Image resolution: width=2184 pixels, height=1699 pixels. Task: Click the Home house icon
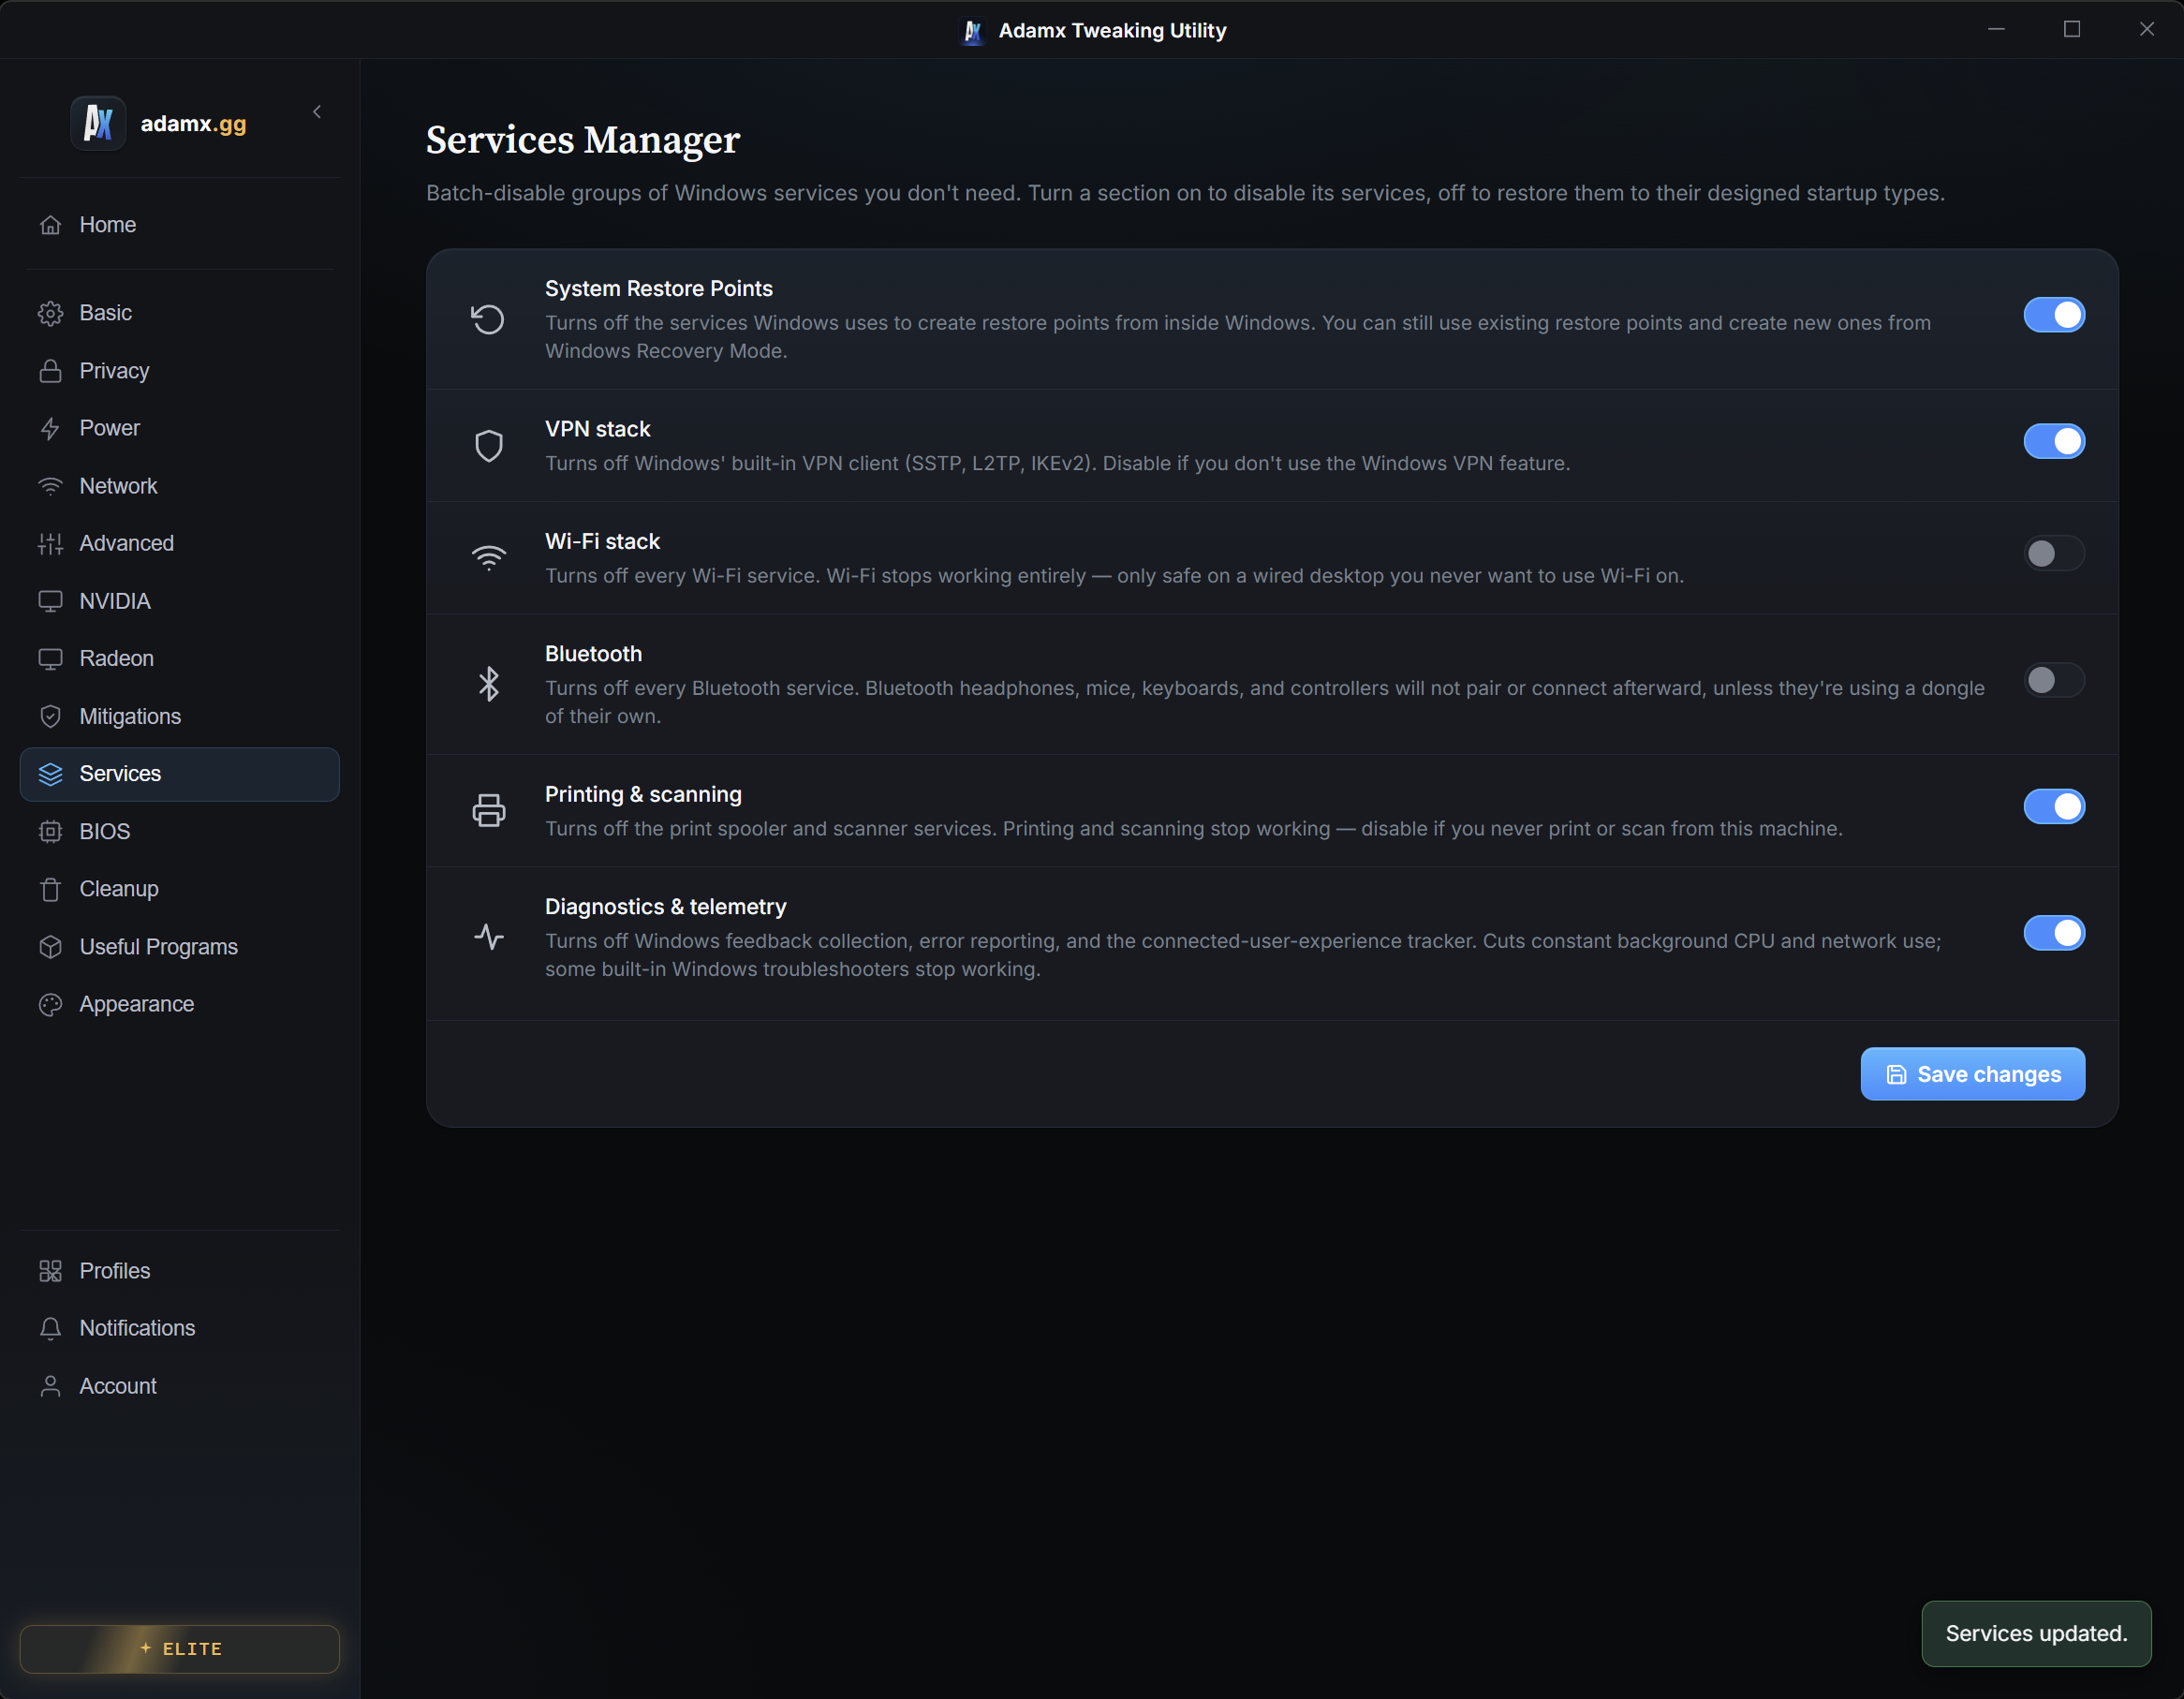coord(50,225)
